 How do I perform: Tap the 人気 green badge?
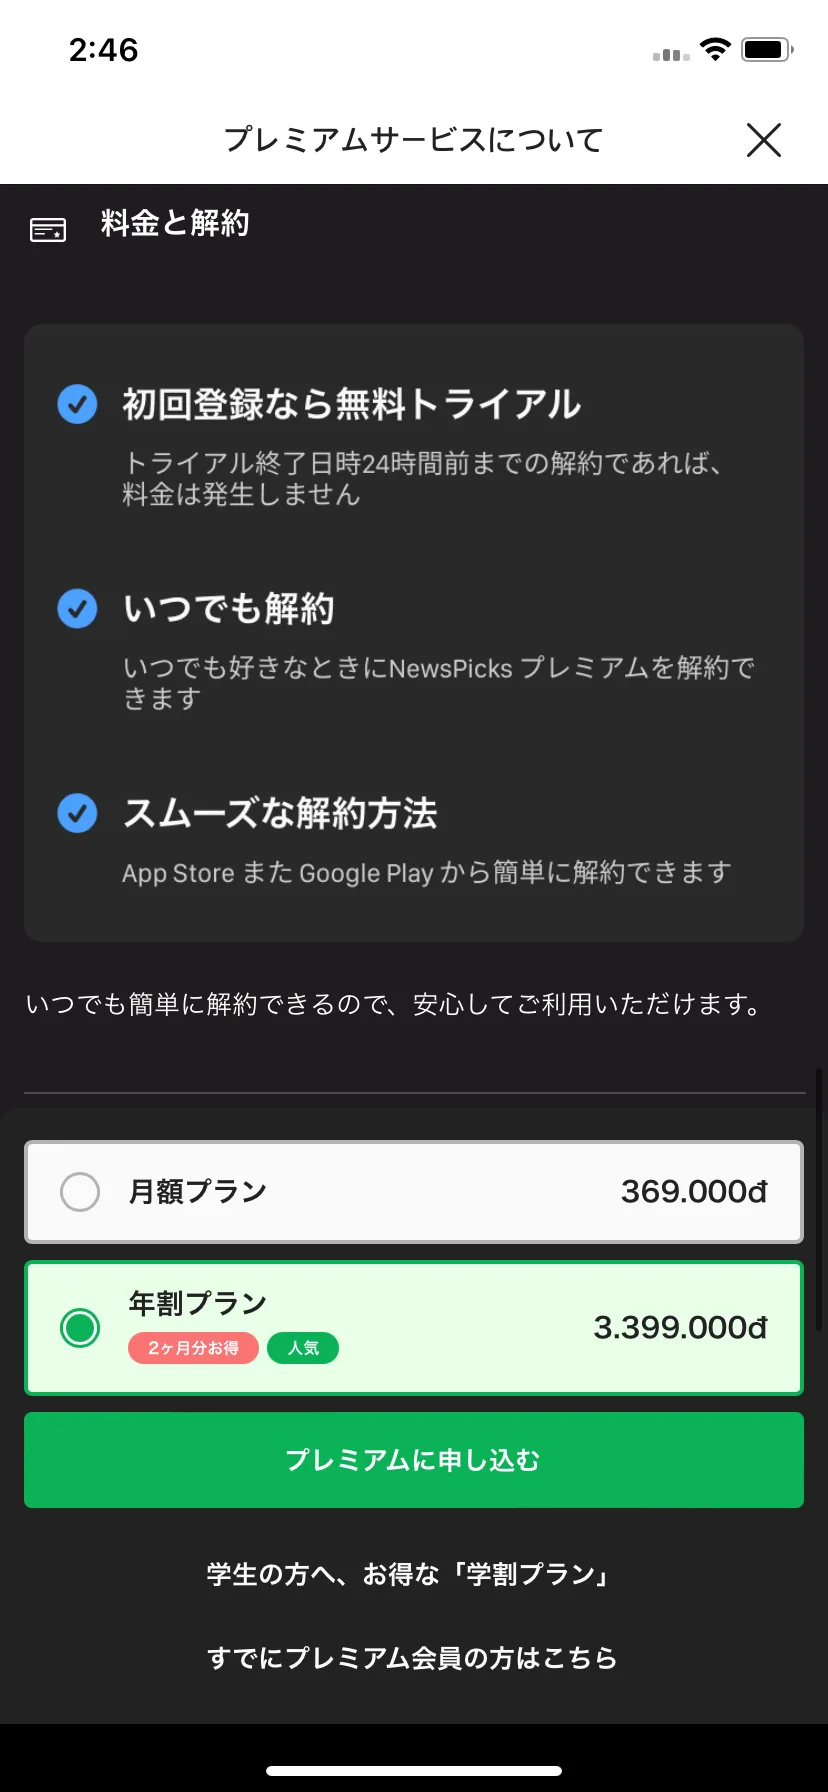(303, 1348)
